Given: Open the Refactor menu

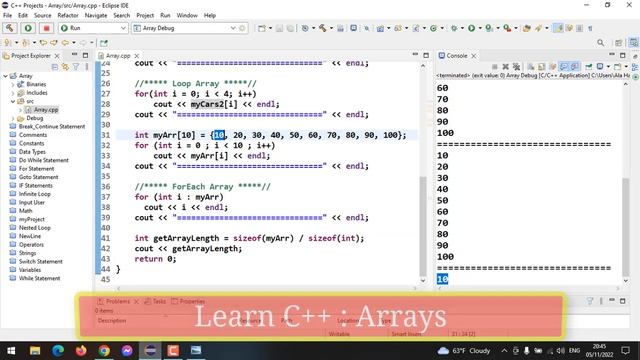Looking at the screenshot, I should [x=68, y=15].
